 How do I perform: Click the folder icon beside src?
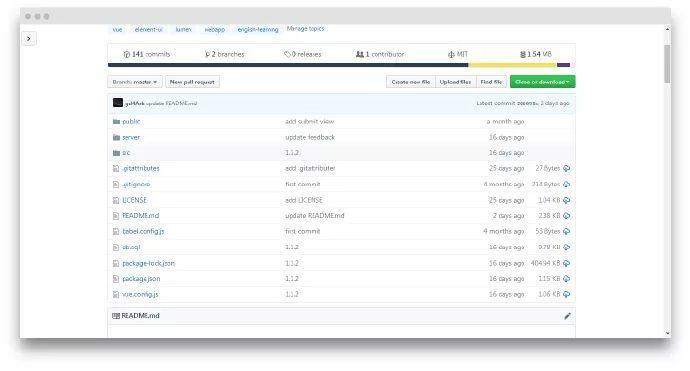click(116, 153)
